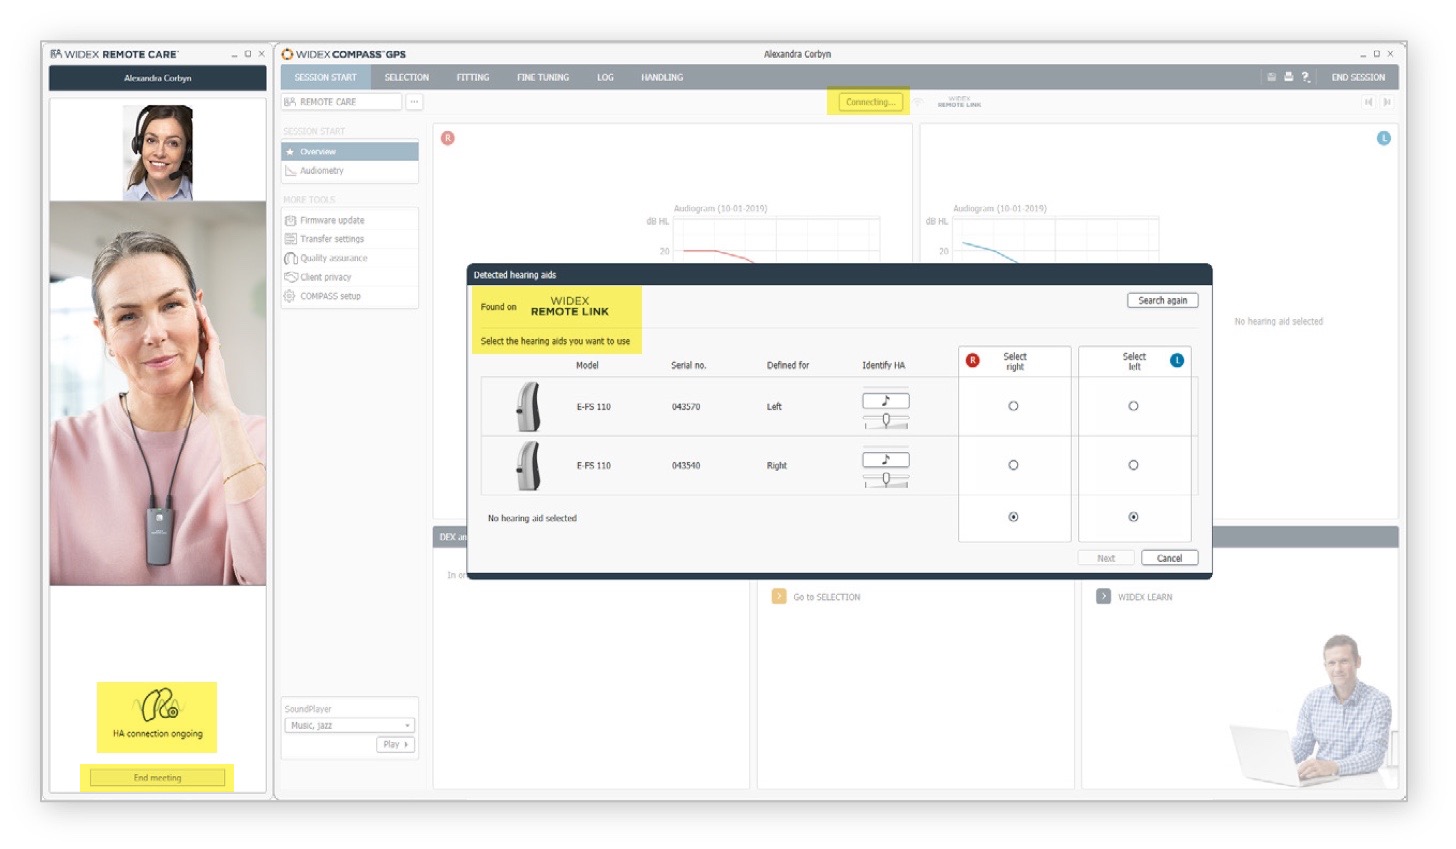The height and width of the screenshot is (849, 1456).
Task: Click the REMOTE CARE field
Action: [342, 102]
